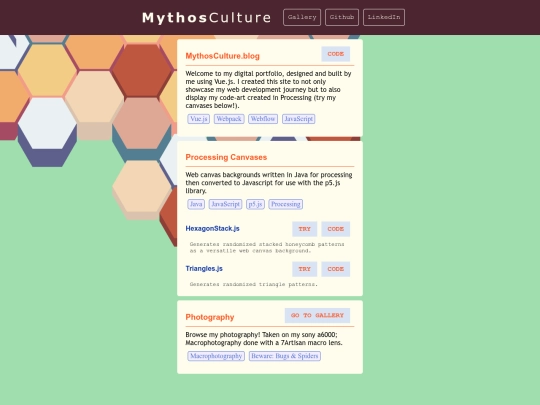
Task: Click the Processing tag
Action: point(285,204)
